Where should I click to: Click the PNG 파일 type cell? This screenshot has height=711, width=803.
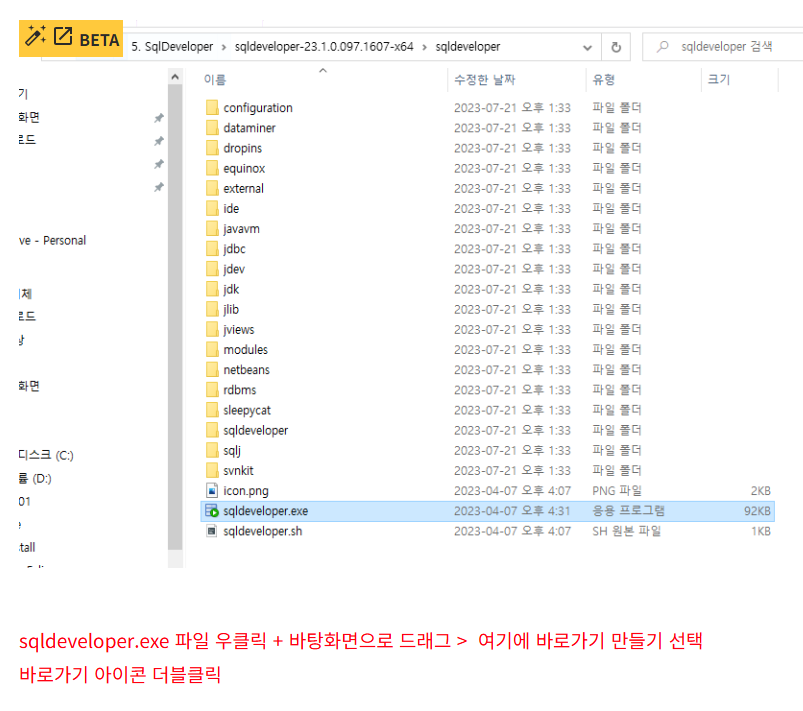617,491
